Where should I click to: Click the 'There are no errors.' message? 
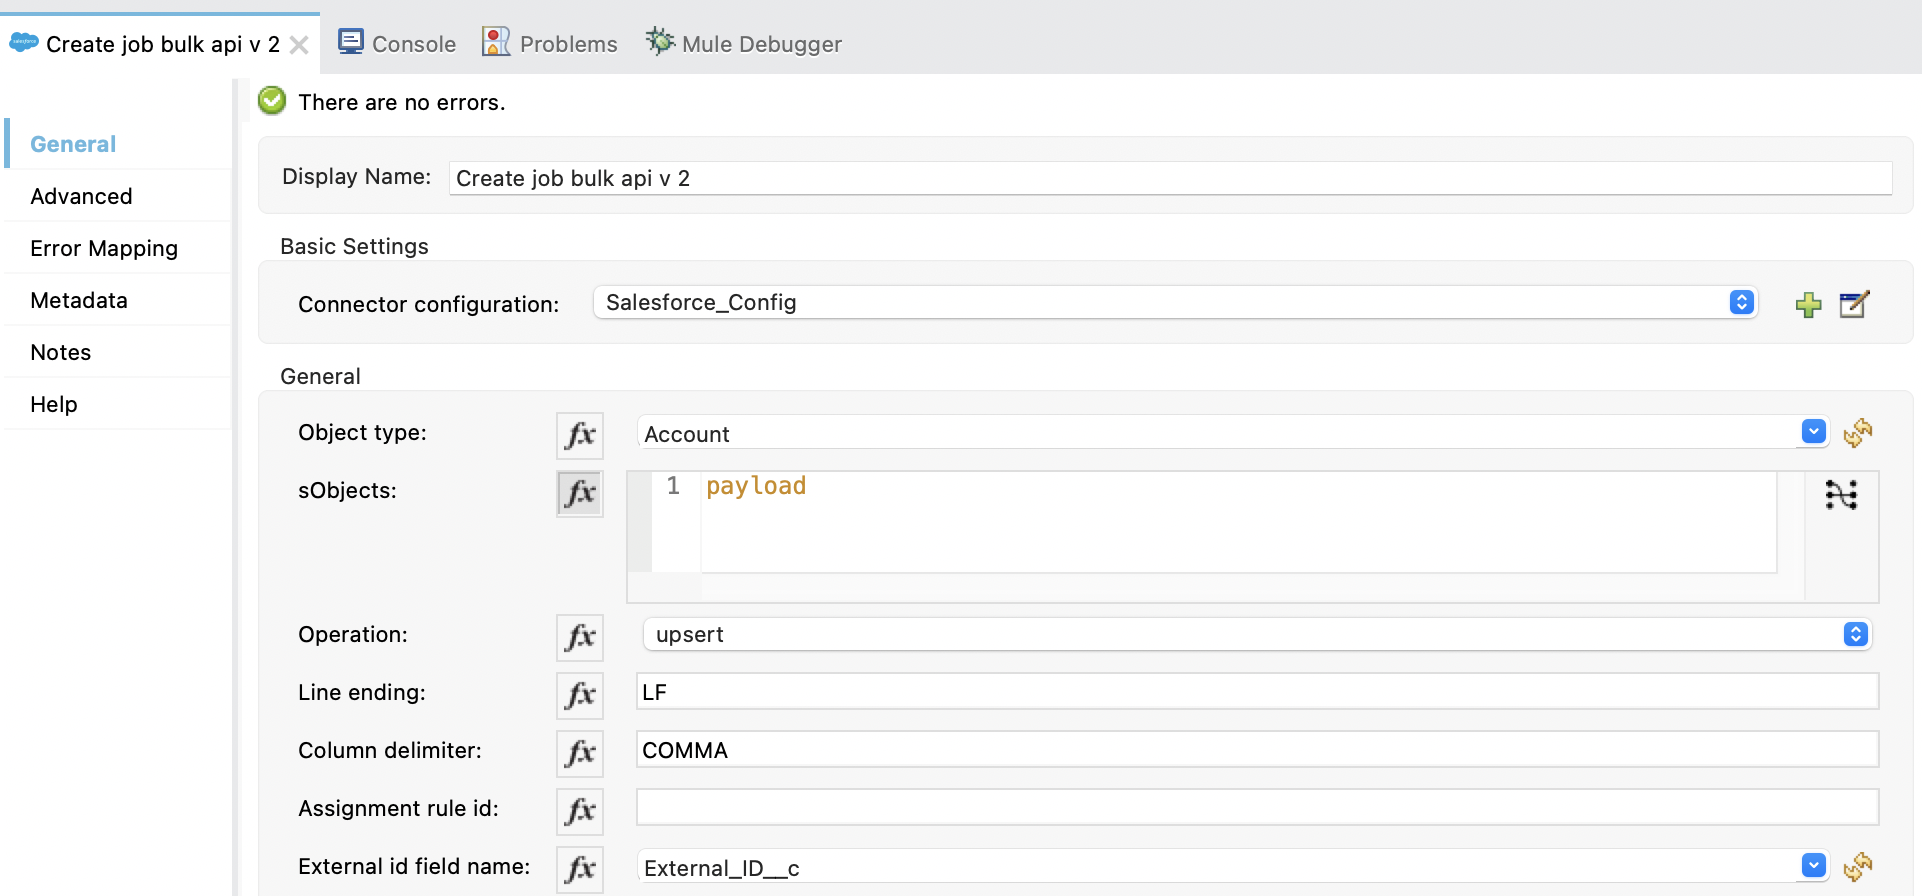(401, 102)
